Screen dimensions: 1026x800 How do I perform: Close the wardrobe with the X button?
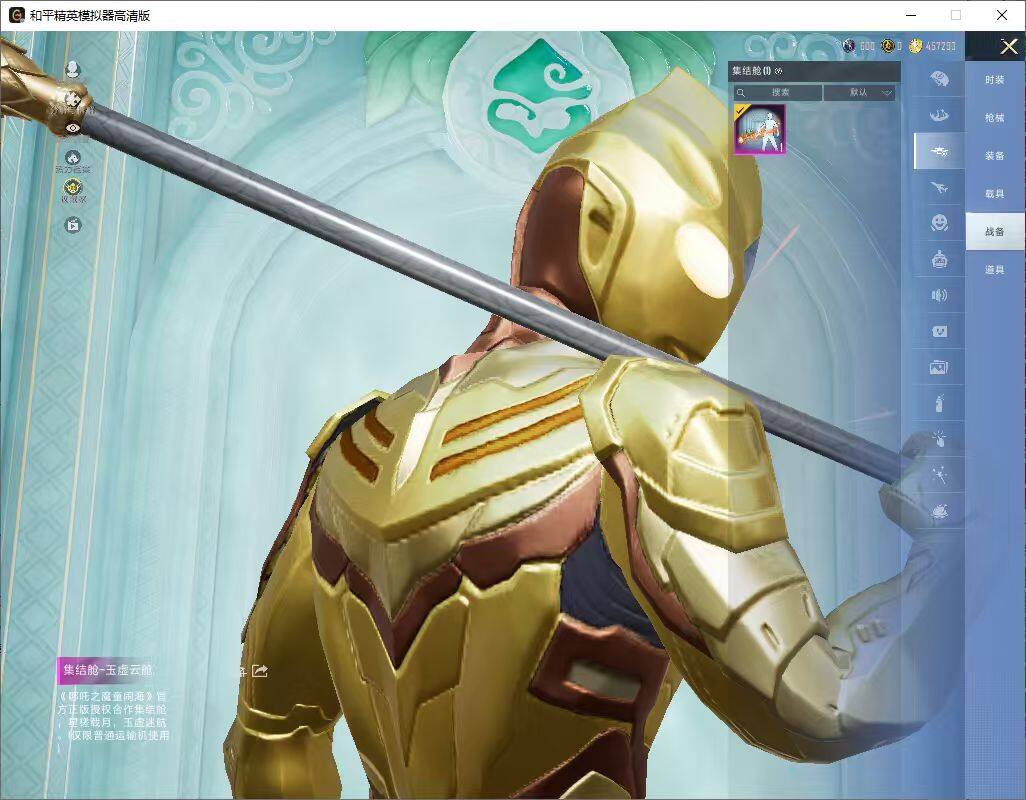click(1008, 46)
